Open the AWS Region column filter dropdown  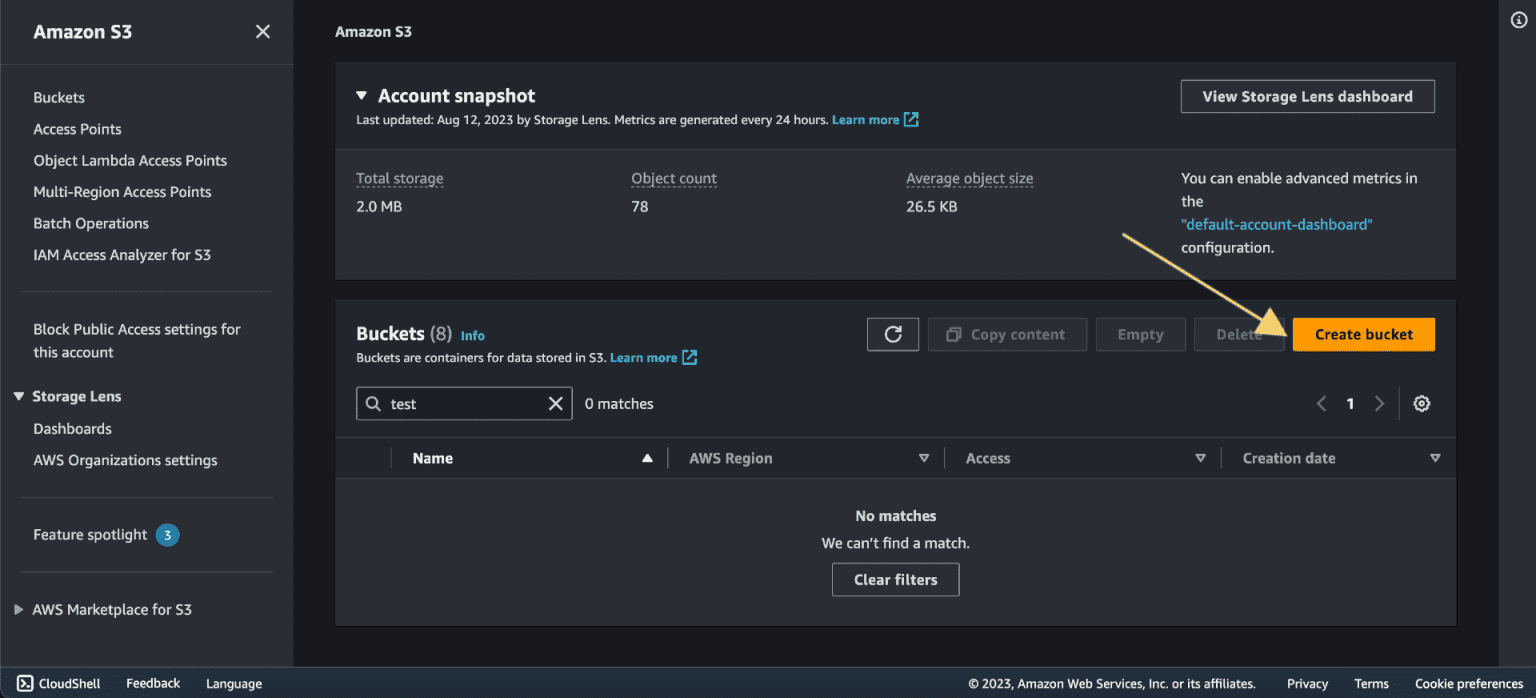[x=923, y=457]
